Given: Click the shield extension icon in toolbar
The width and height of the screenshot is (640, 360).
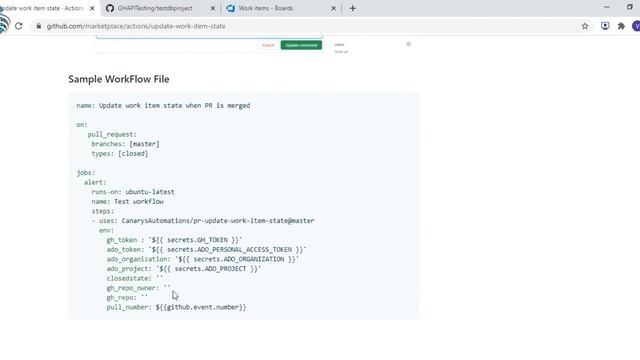Looking at the screenshot, I should click(605, 26).
